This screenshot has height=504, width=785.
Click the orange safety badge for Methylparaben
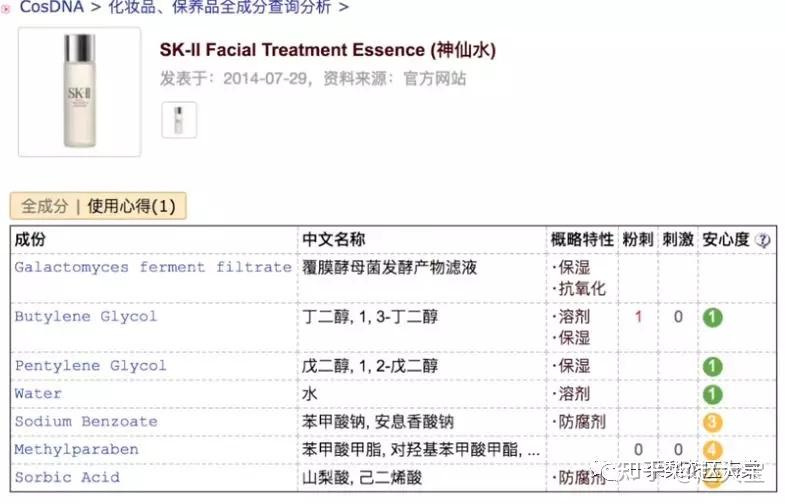point(712,450)
